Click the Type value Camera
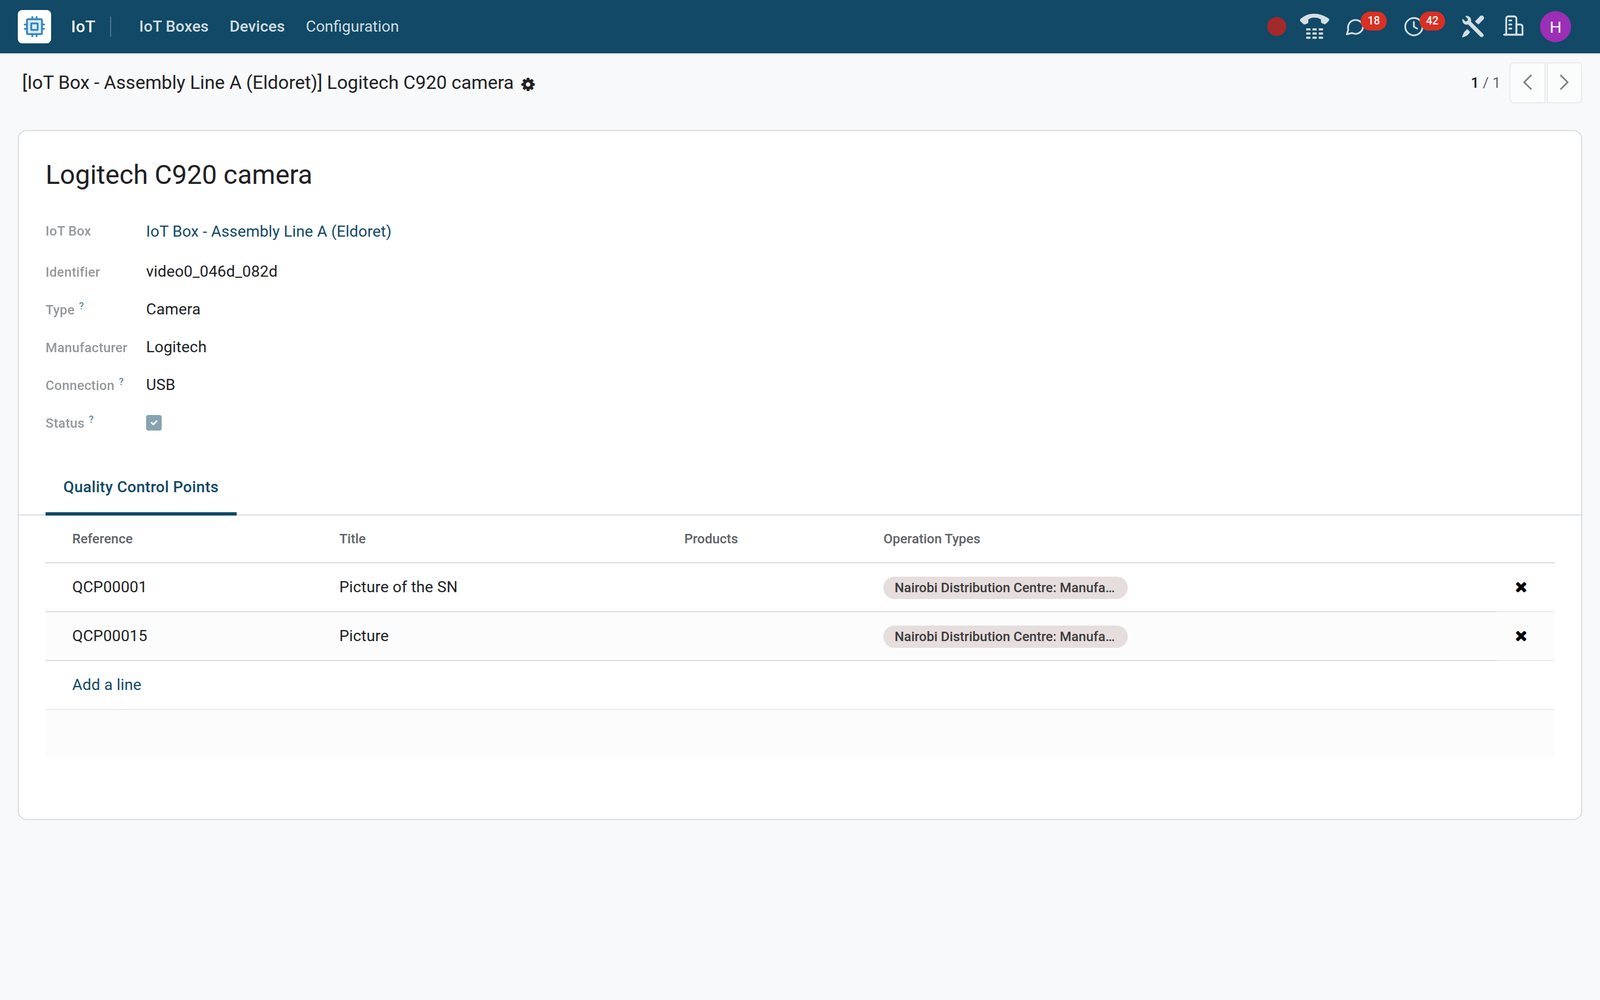This screenshot has height=1000, width=1600. click(x=173, y=309)
